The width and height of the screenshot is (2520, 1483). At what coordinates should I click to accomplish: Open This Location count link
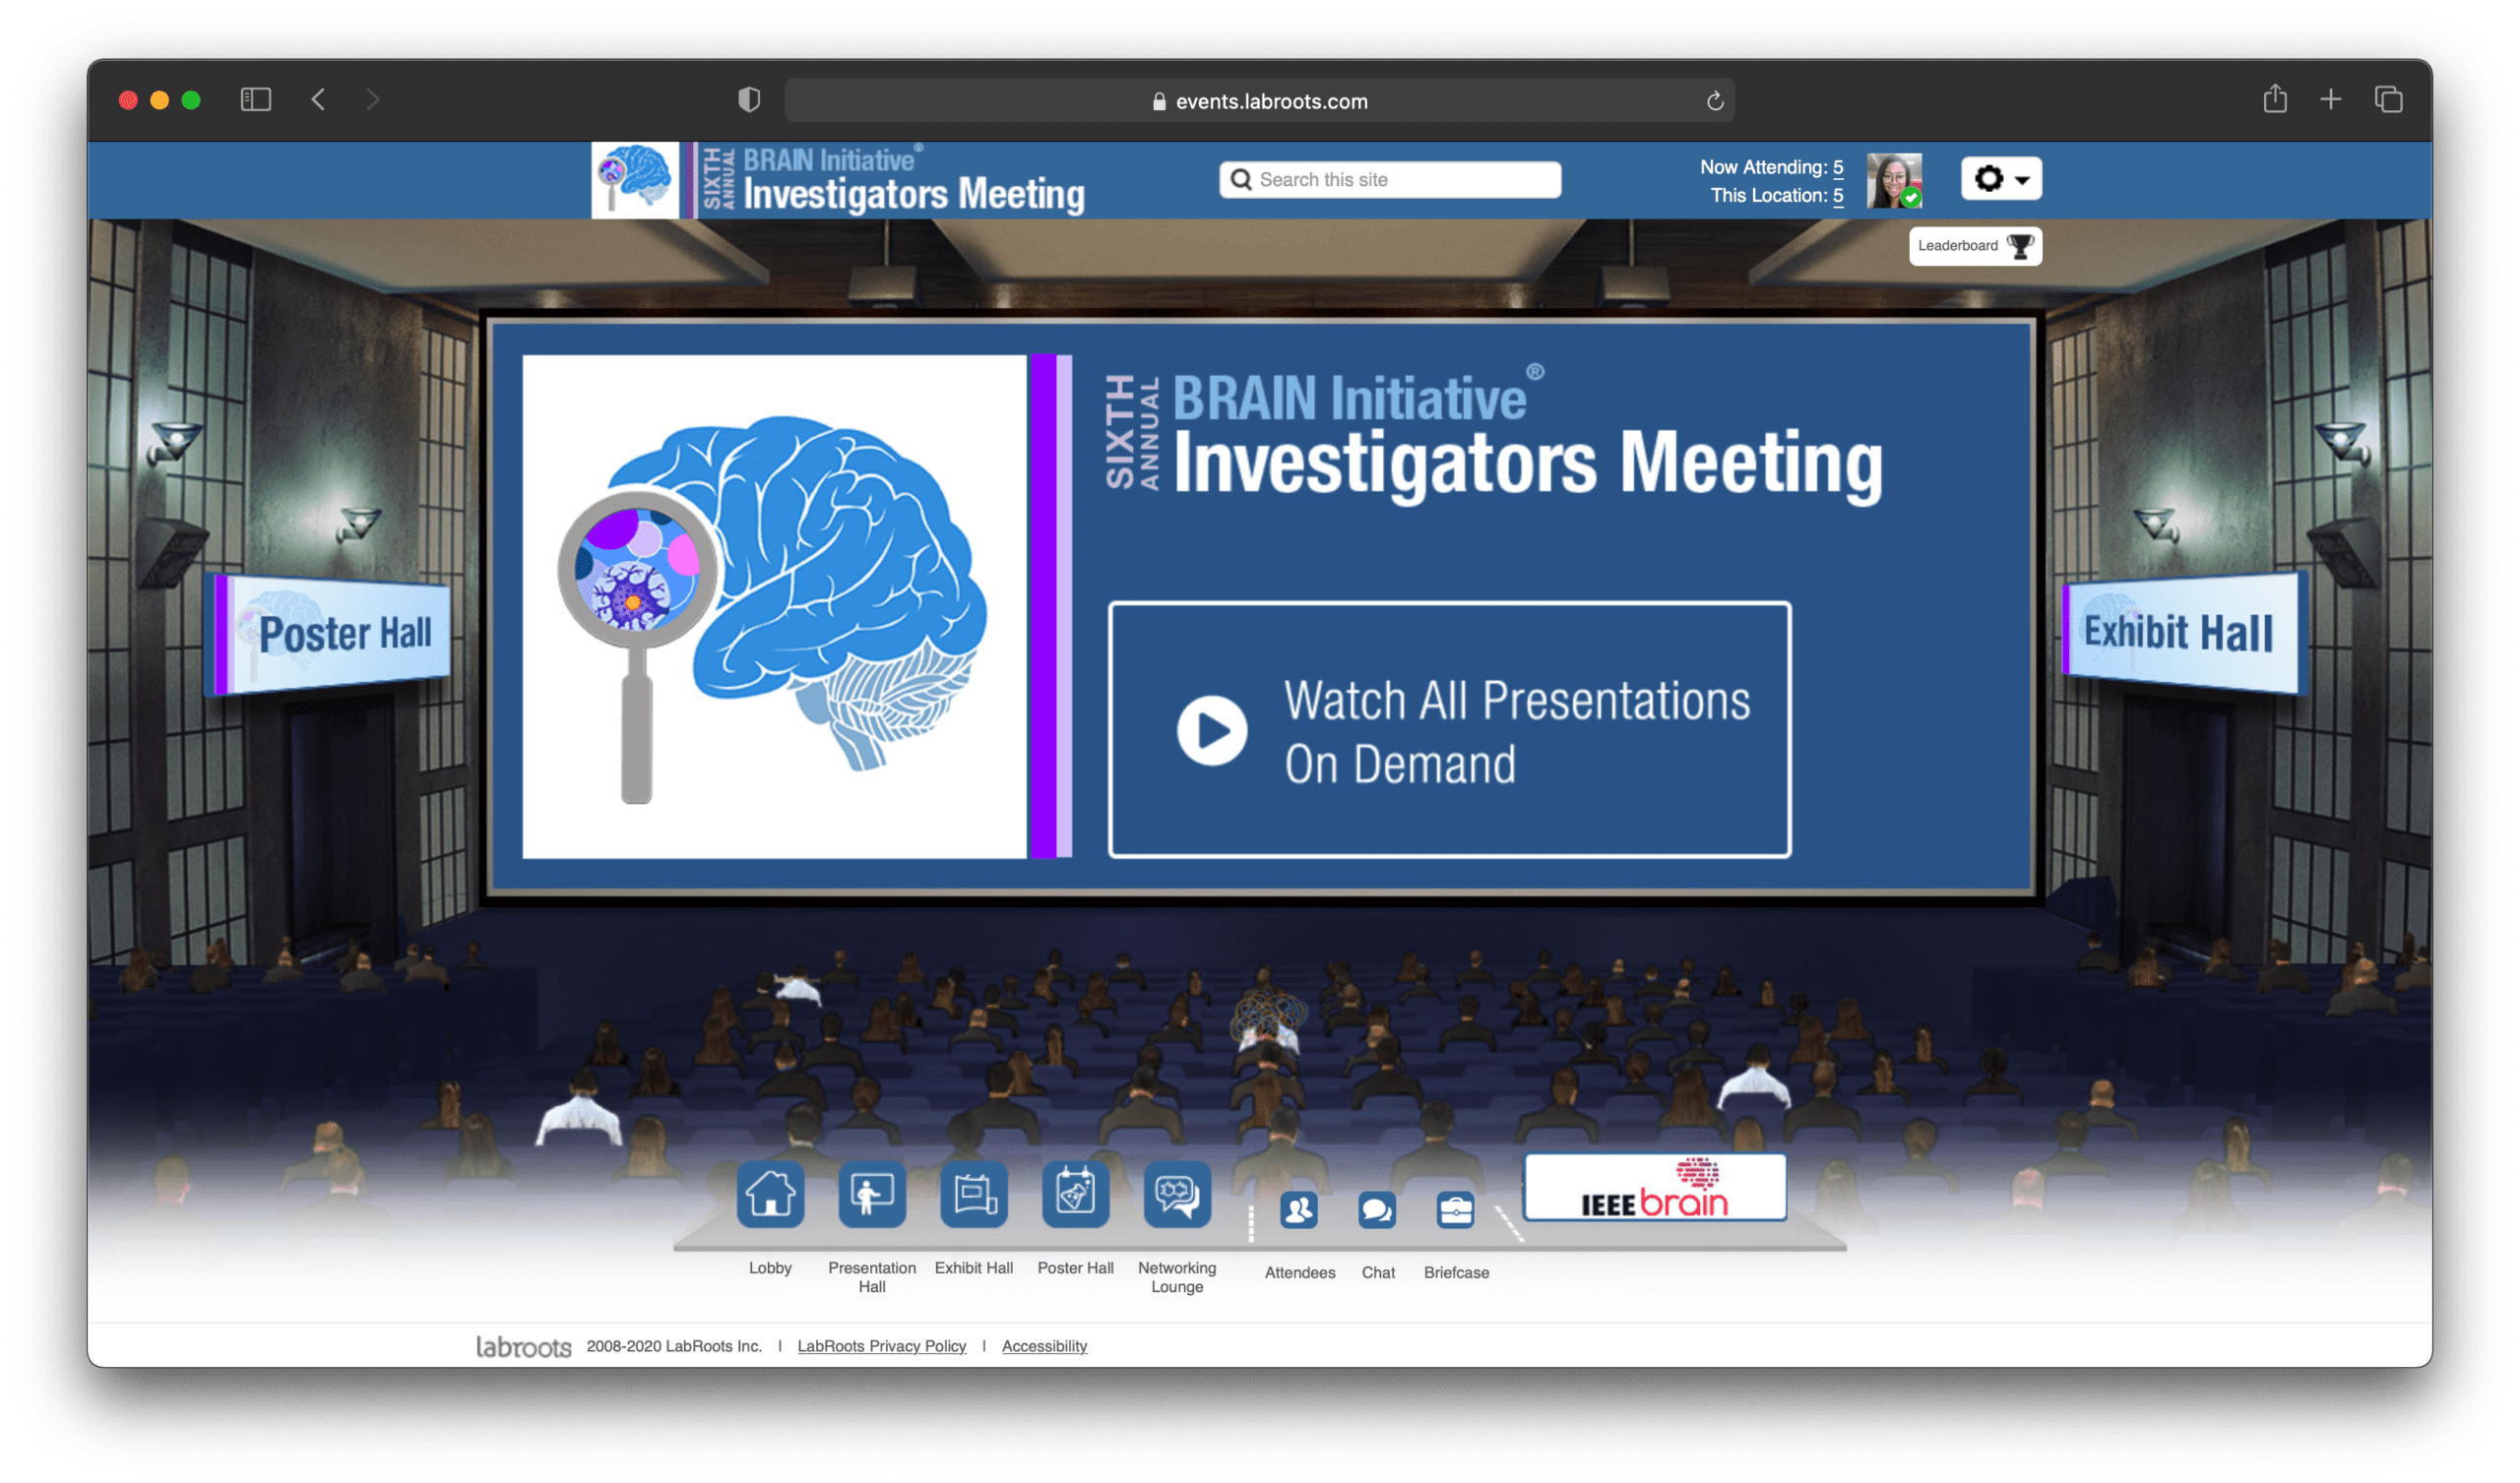tap(1837, 196)
